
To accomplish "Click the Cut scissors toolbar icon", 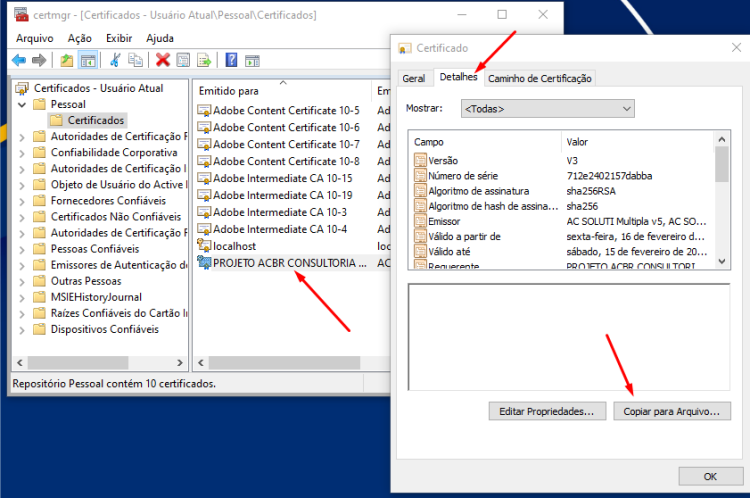I will 115,60.
